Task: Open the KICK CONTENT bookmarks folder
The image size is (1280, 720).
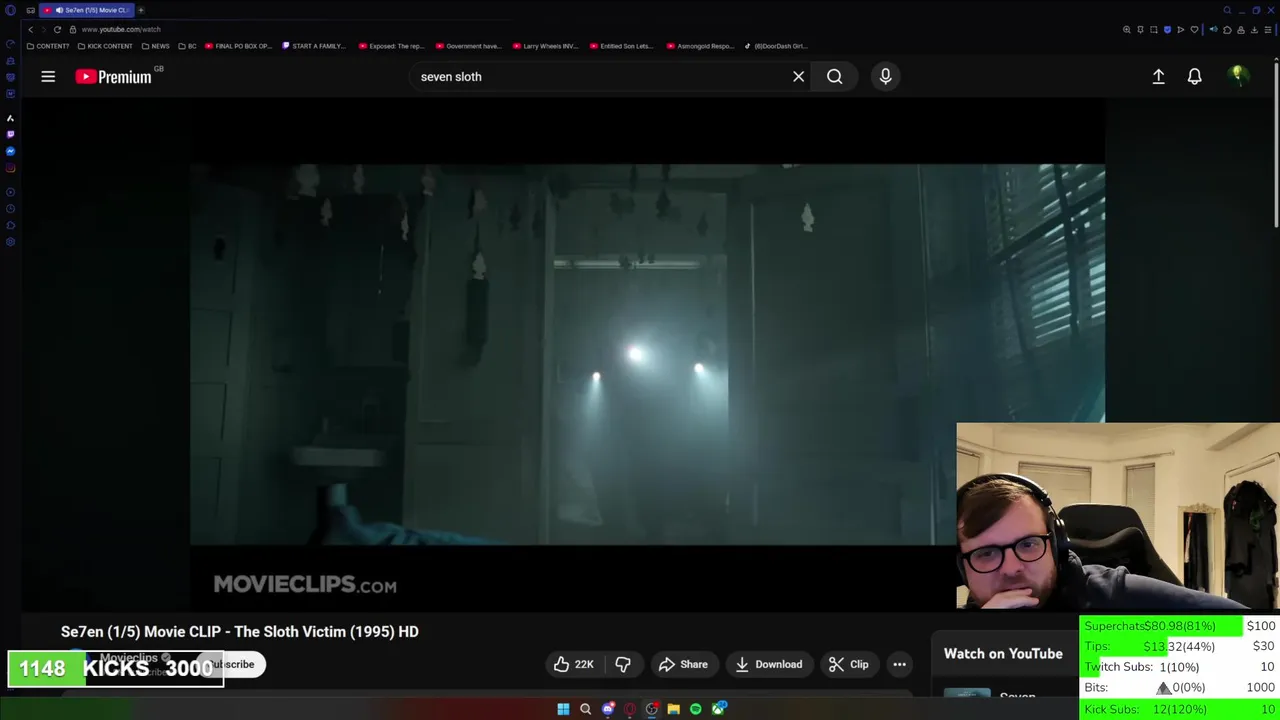Action: (104, 46)
